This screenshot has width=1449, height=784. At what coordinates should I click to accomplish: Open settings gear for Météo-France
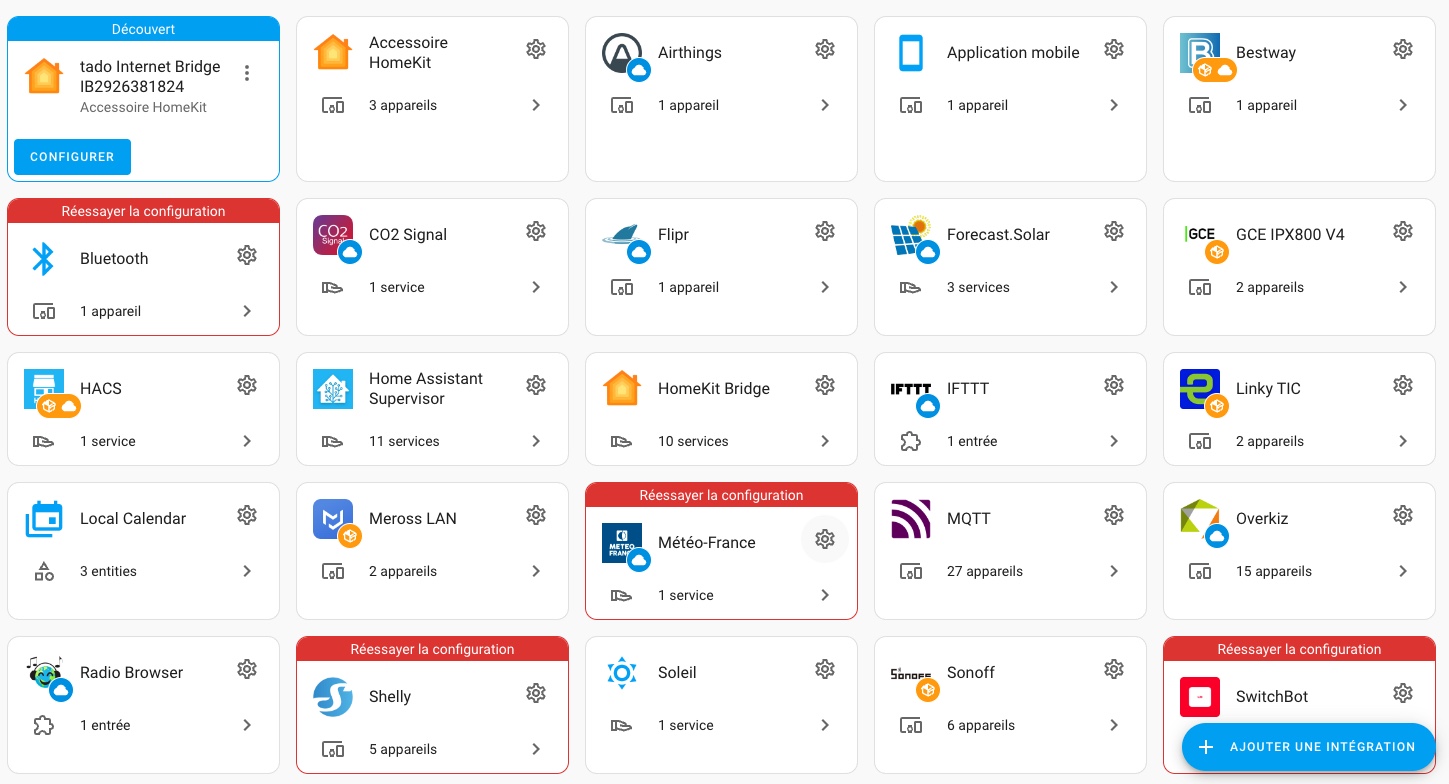(x=824, y=540)
